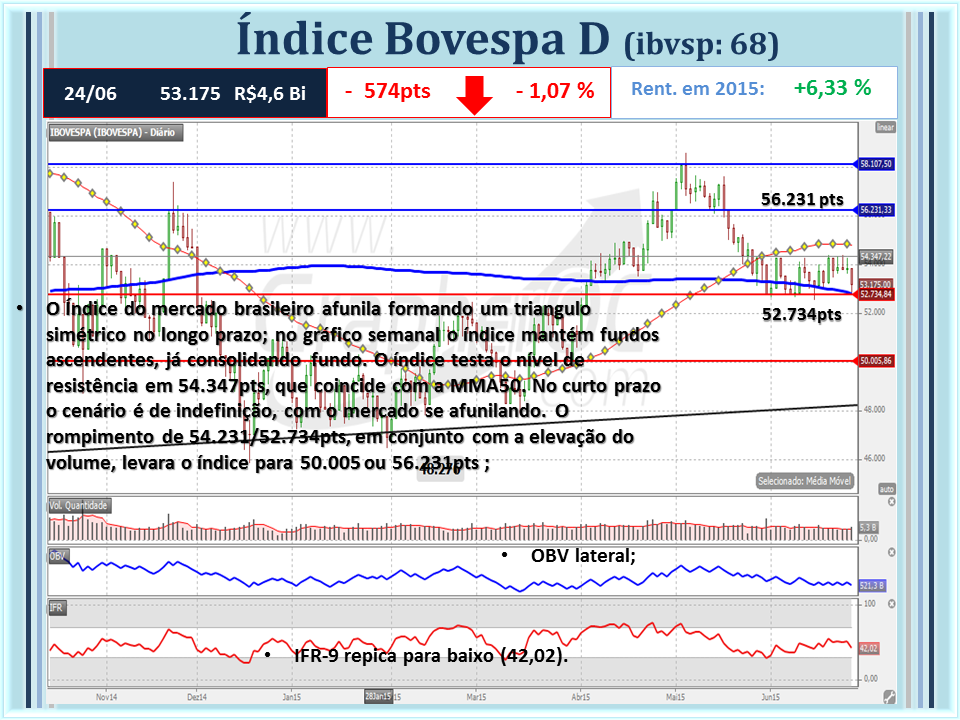This screenshot has height=720, width=960.
Task: Click the Dez14 time axis label
Action: click(197, 697)
